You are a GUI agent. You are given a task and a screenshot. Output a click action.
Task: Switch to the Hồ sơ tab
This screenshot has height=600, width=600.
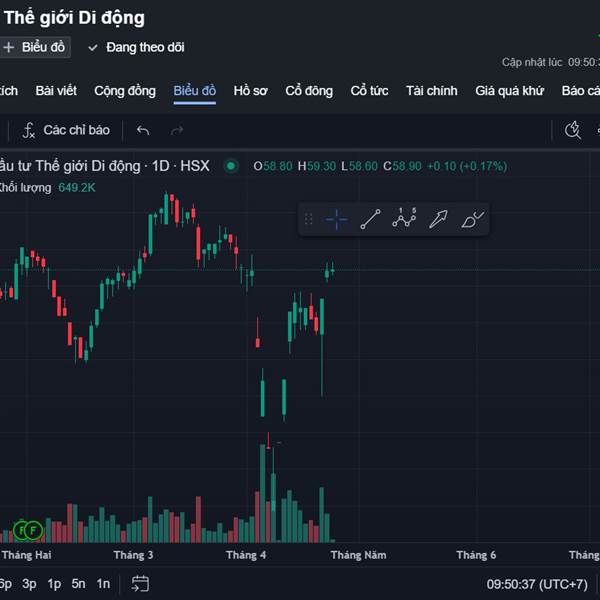tap(250, 91)
